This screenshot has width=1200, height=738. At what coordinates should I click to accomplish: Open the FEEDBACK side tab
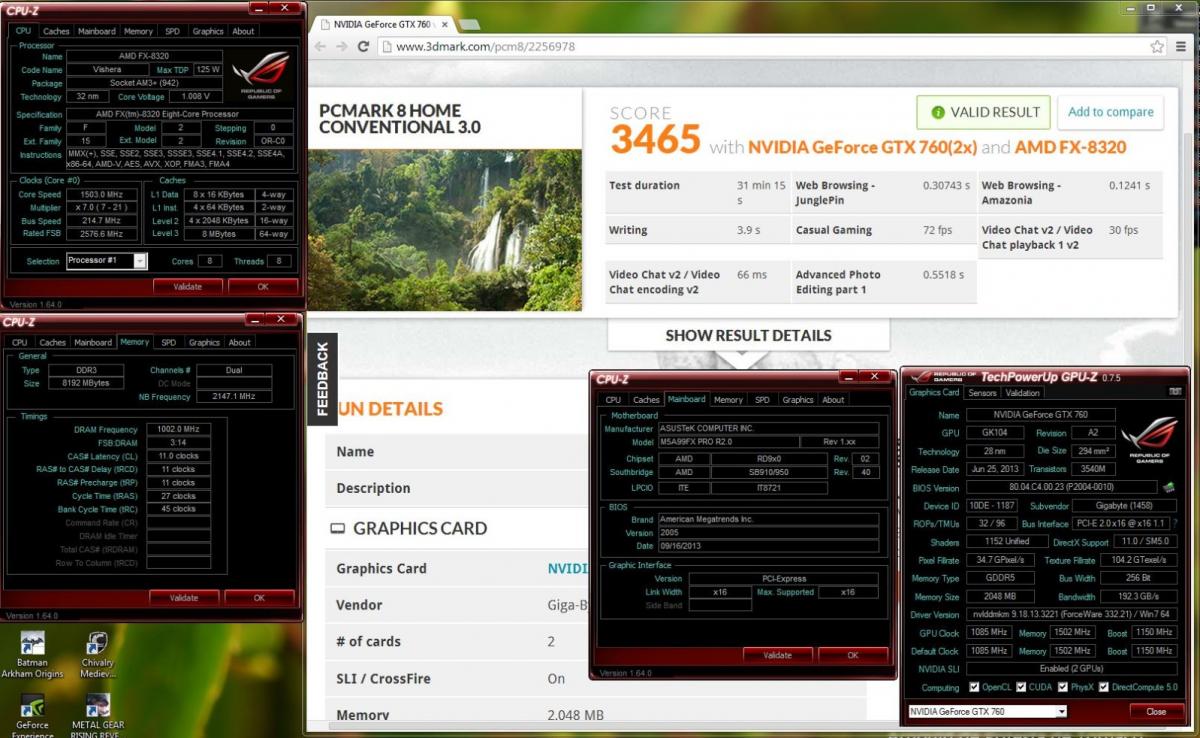pyautogui.click(x=322, y=379)
